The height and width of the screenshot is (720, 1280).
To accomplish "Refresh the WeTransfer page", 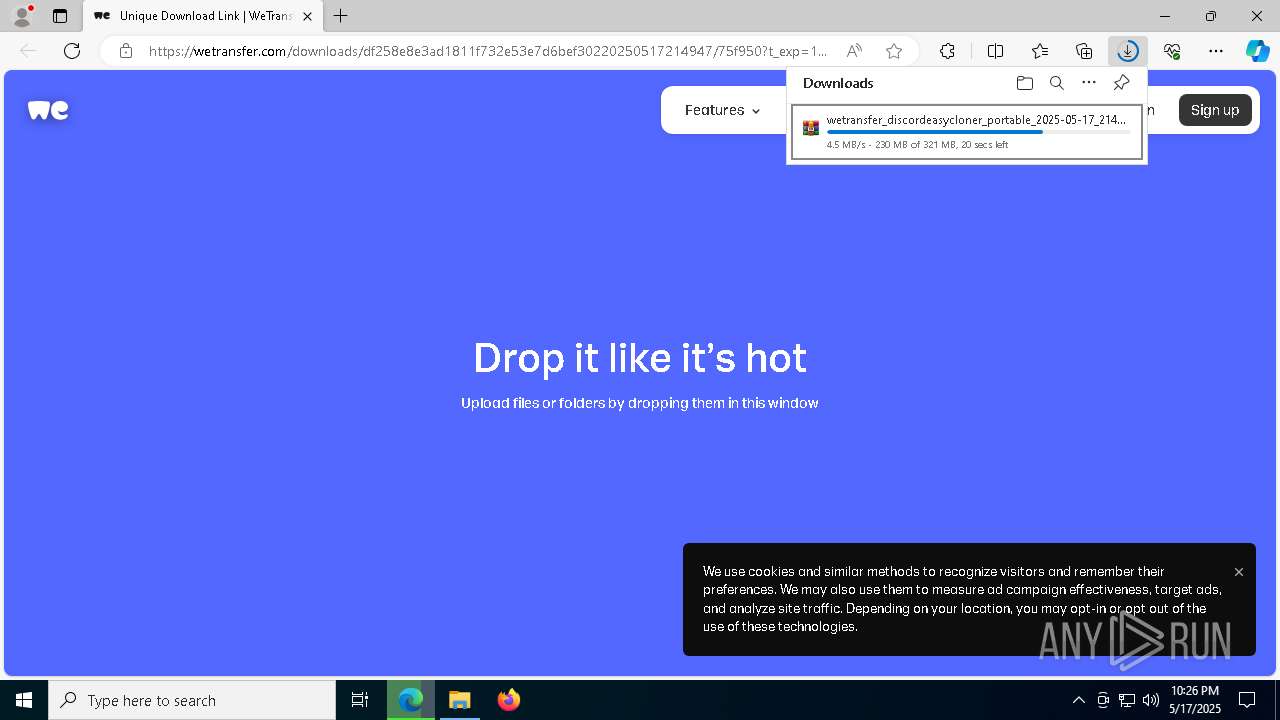I will click(72, 51).
